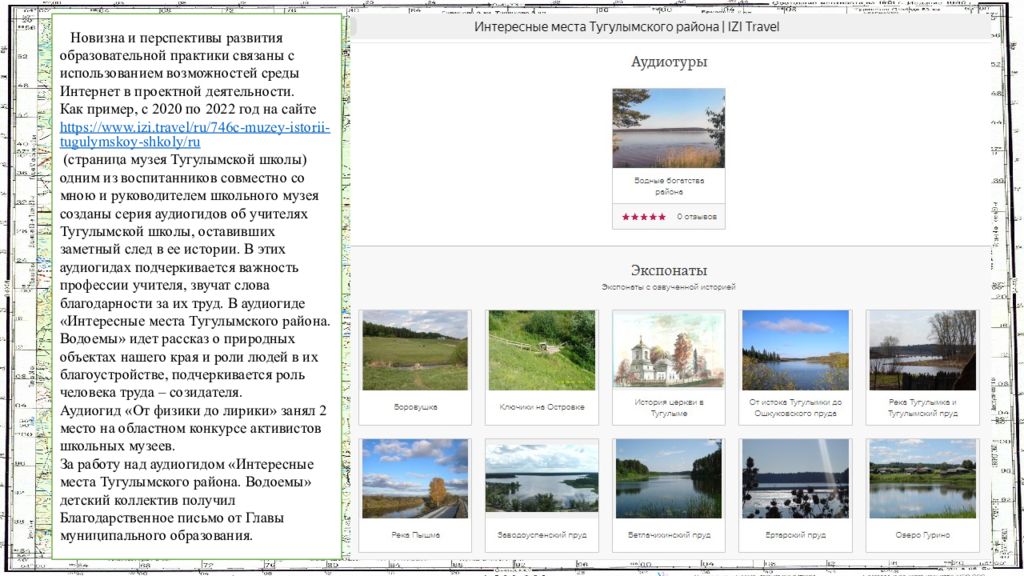
Task: Select the Ертарский пруд exhibit image
Action: click(795, 478)
